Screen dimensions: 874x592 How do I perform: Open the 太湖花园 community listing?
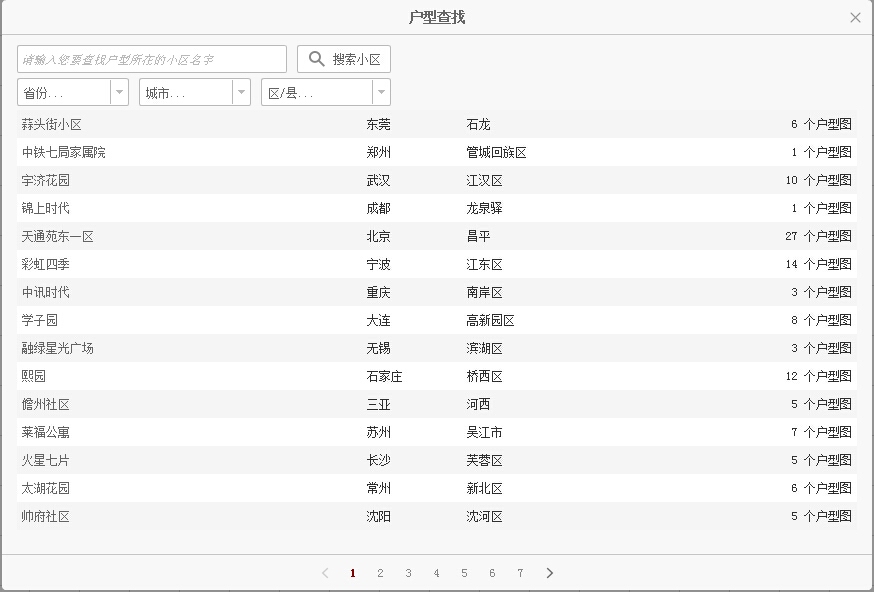46,489
